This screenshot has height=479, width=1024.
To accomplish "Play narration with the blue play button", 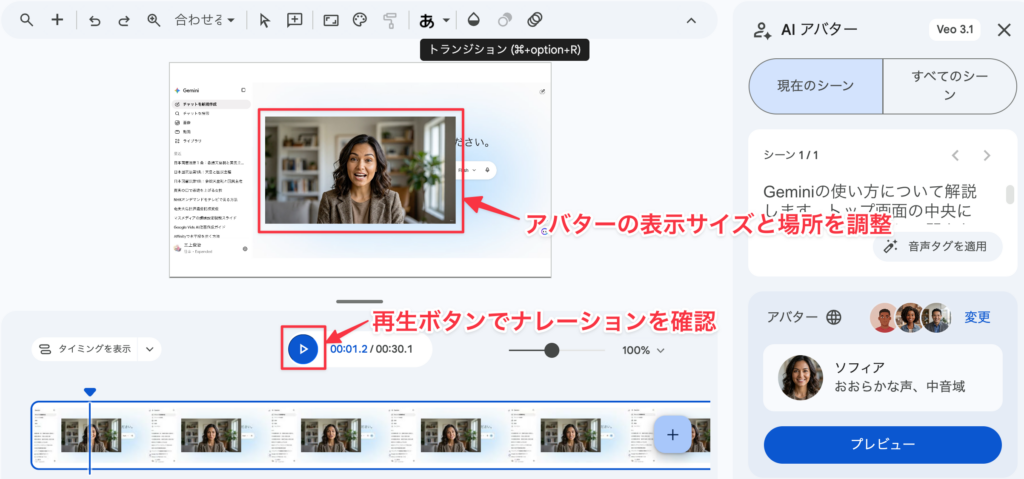I will coord(303,349).
